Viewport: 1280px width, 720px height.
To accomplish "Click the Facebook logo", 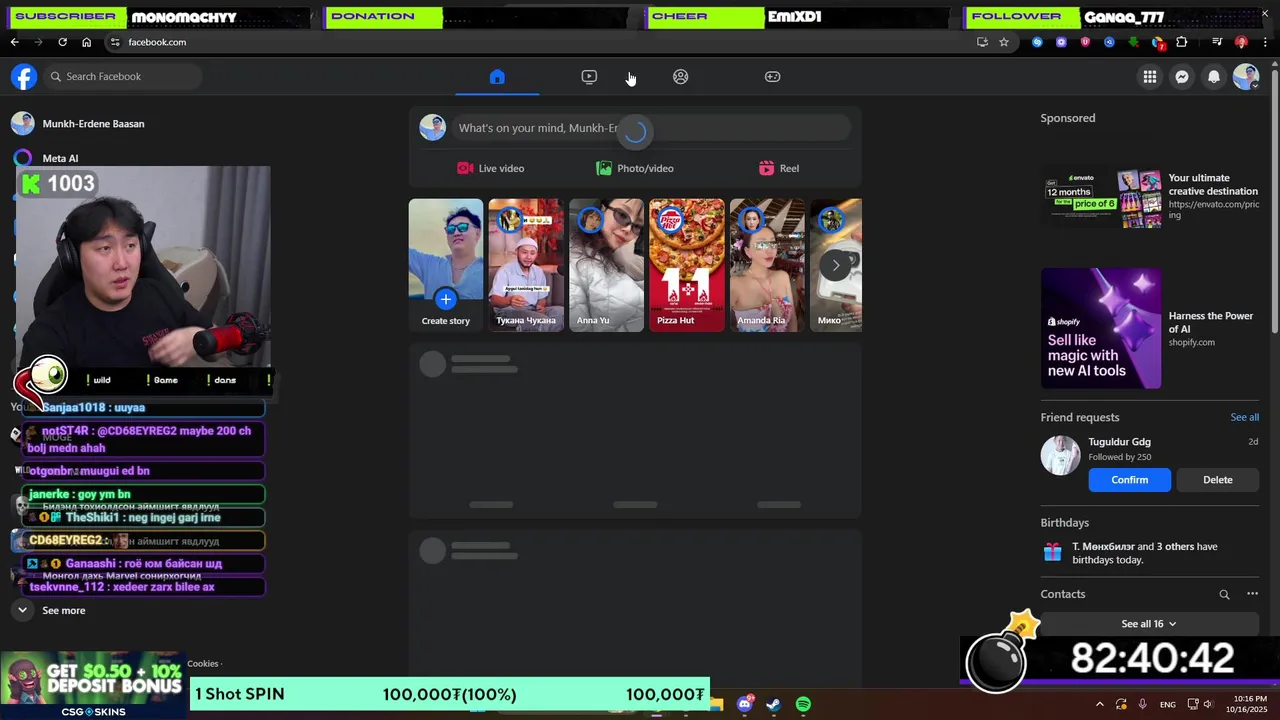I will point(24,77).
